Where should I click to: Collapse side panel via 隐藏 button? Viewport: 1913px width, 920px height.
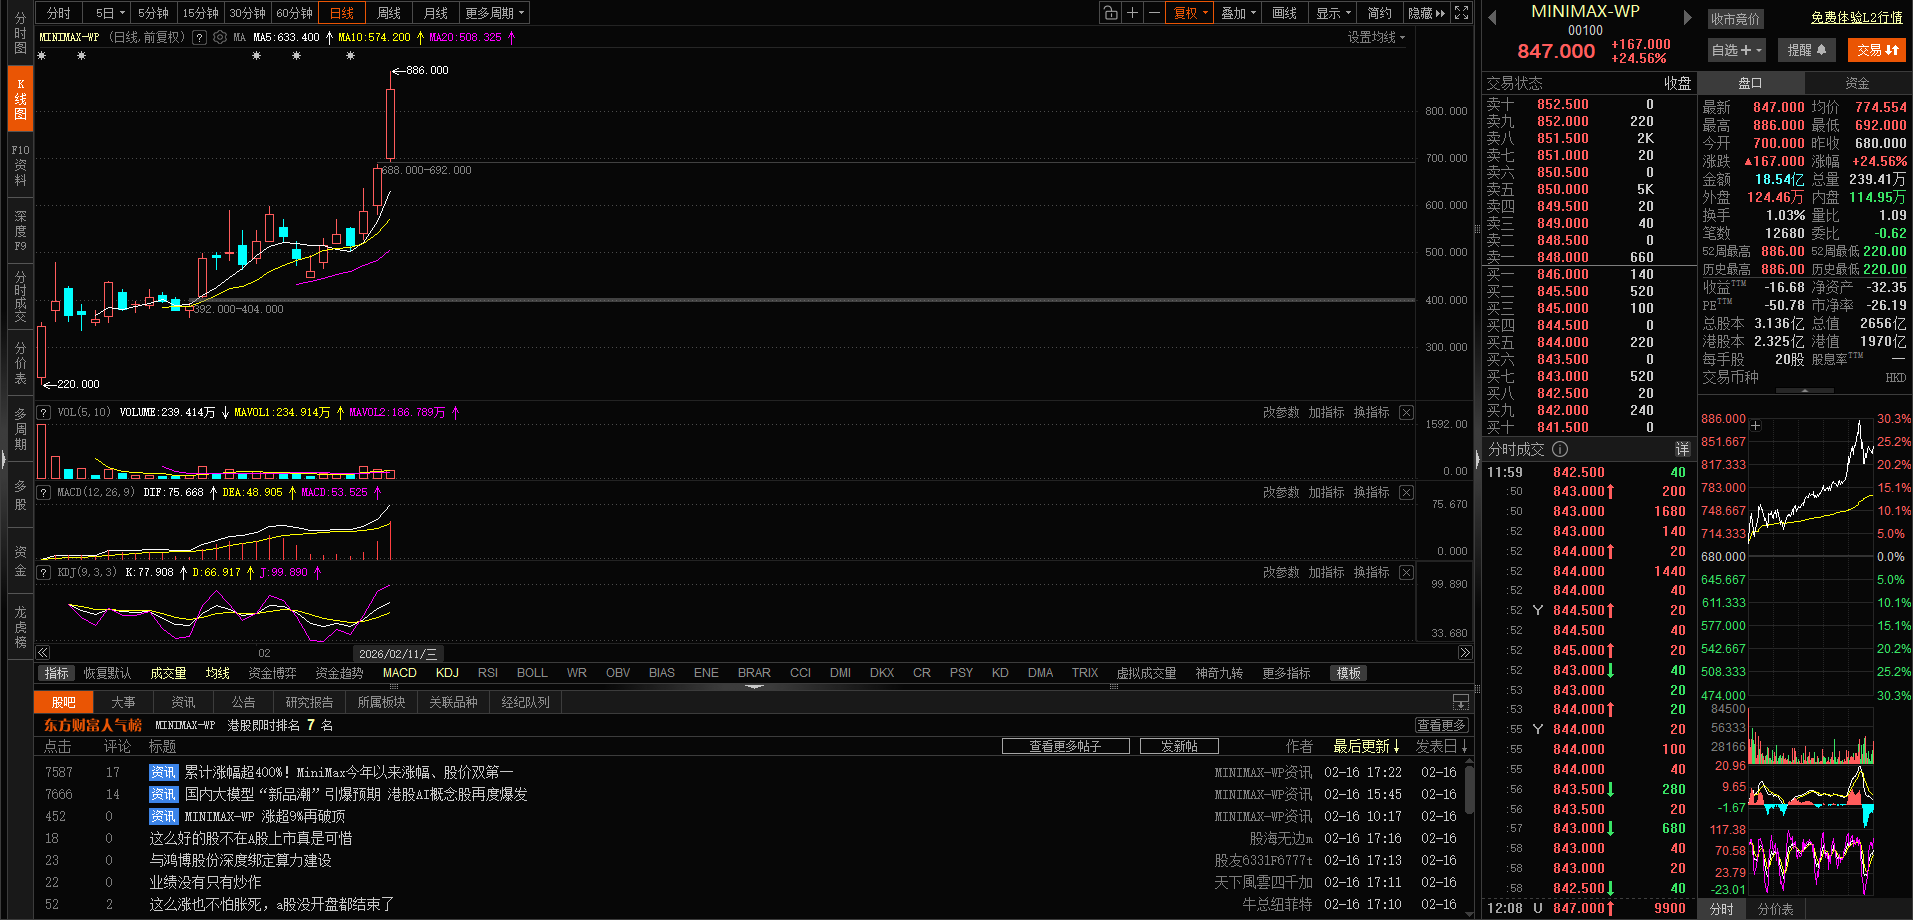pyautogui.click(x=1426, y=13)
